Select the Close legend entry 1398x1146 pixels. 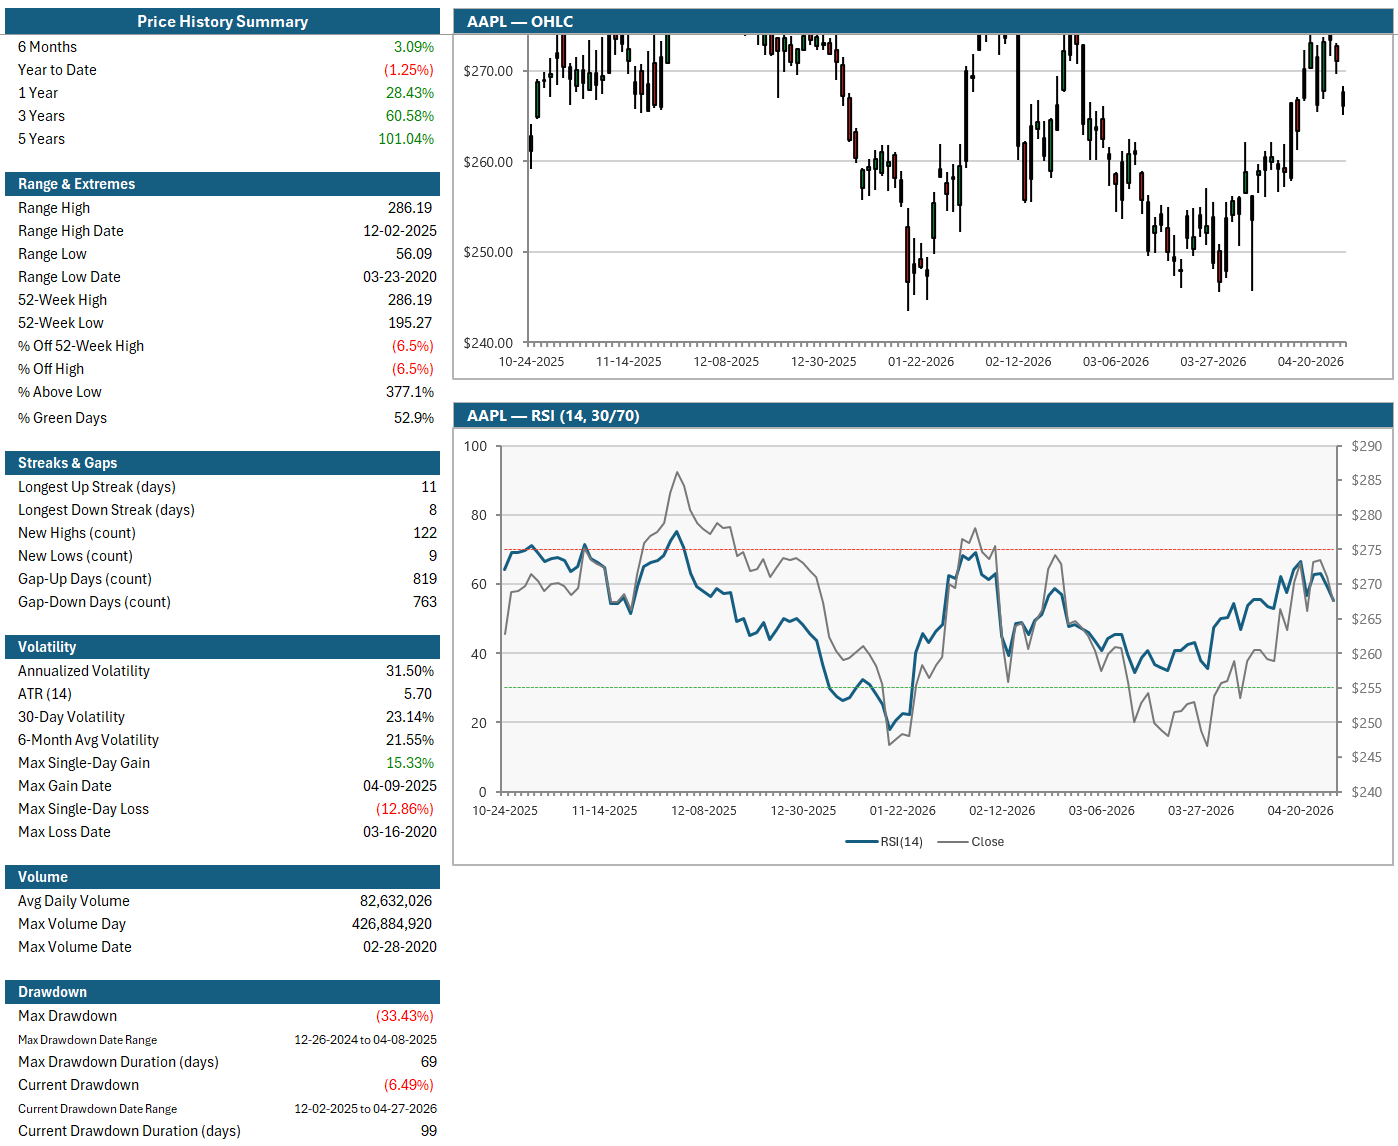click(x=971, y=842)
